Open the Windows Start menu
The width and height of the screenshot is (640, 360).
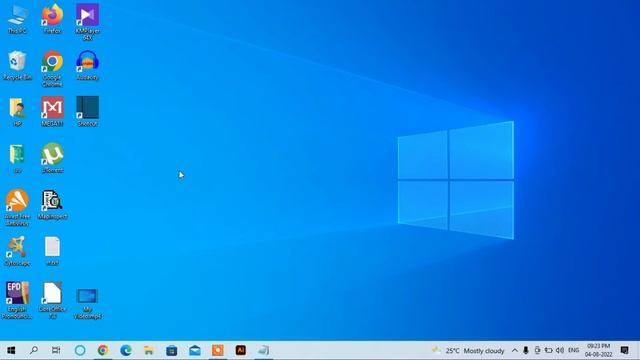[x=11, y=350]
